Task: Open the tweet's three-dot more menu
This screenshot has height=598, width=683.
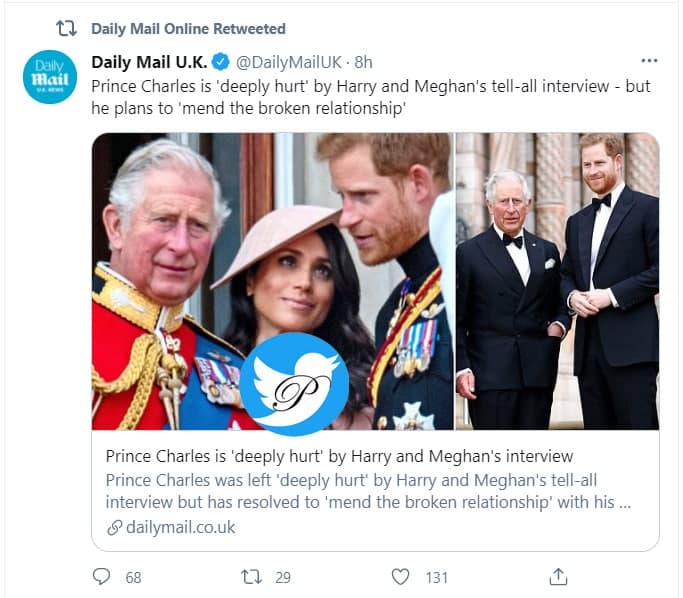Action: pyautogui.click(x=649, y=60)
